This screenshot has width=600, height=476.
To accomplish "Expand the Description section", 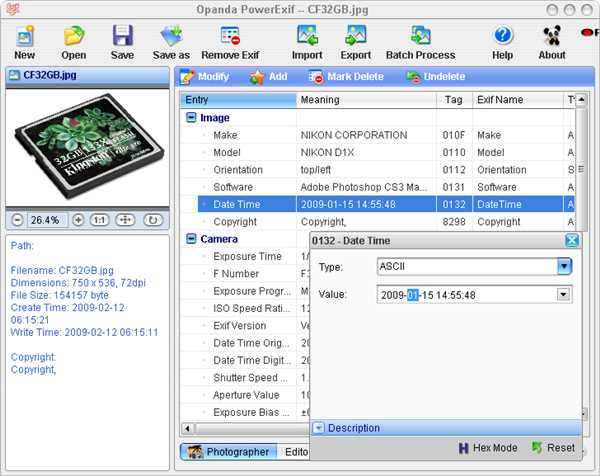I will 319,428.
